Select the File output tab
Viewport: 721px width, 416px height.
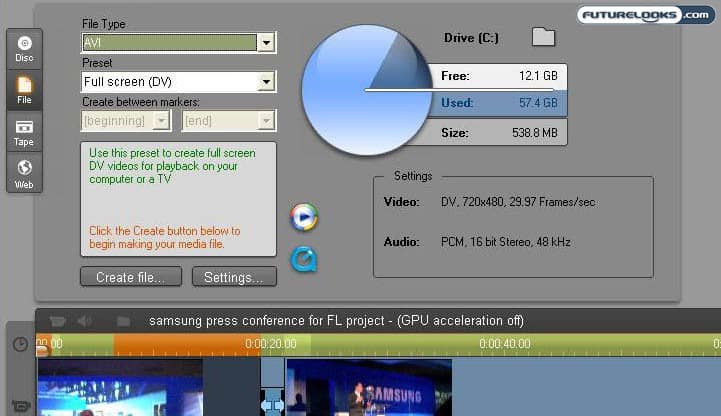click(x=25, y=92)
